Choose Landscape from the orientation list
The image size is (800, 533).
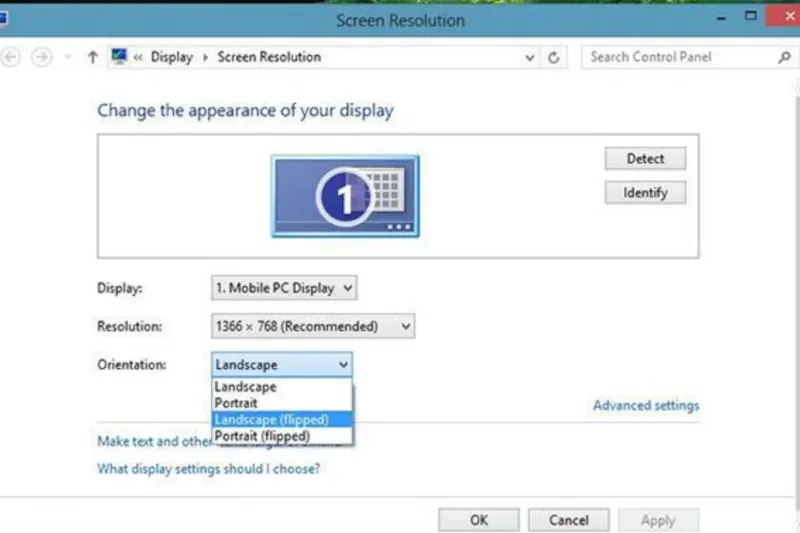pyautogui.click(x=246, y=387)
